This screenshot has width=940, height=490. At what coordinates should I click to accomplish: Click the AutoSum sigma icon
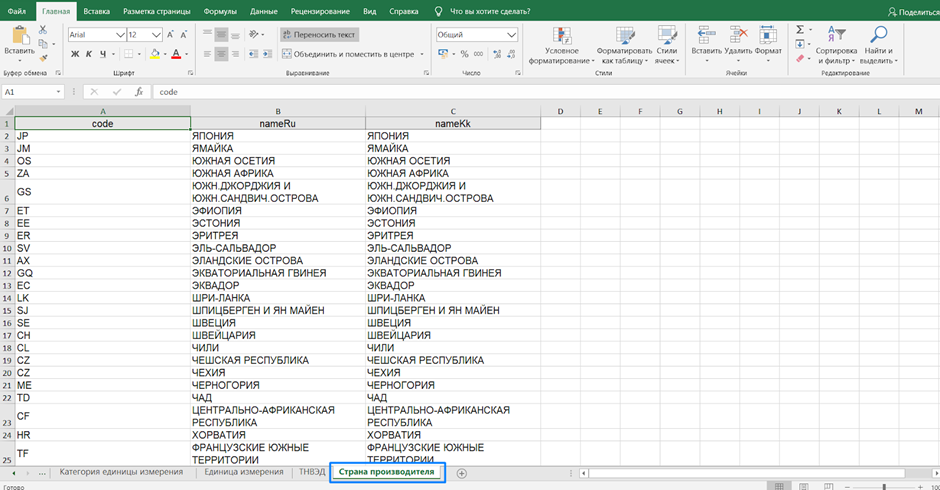800,29
